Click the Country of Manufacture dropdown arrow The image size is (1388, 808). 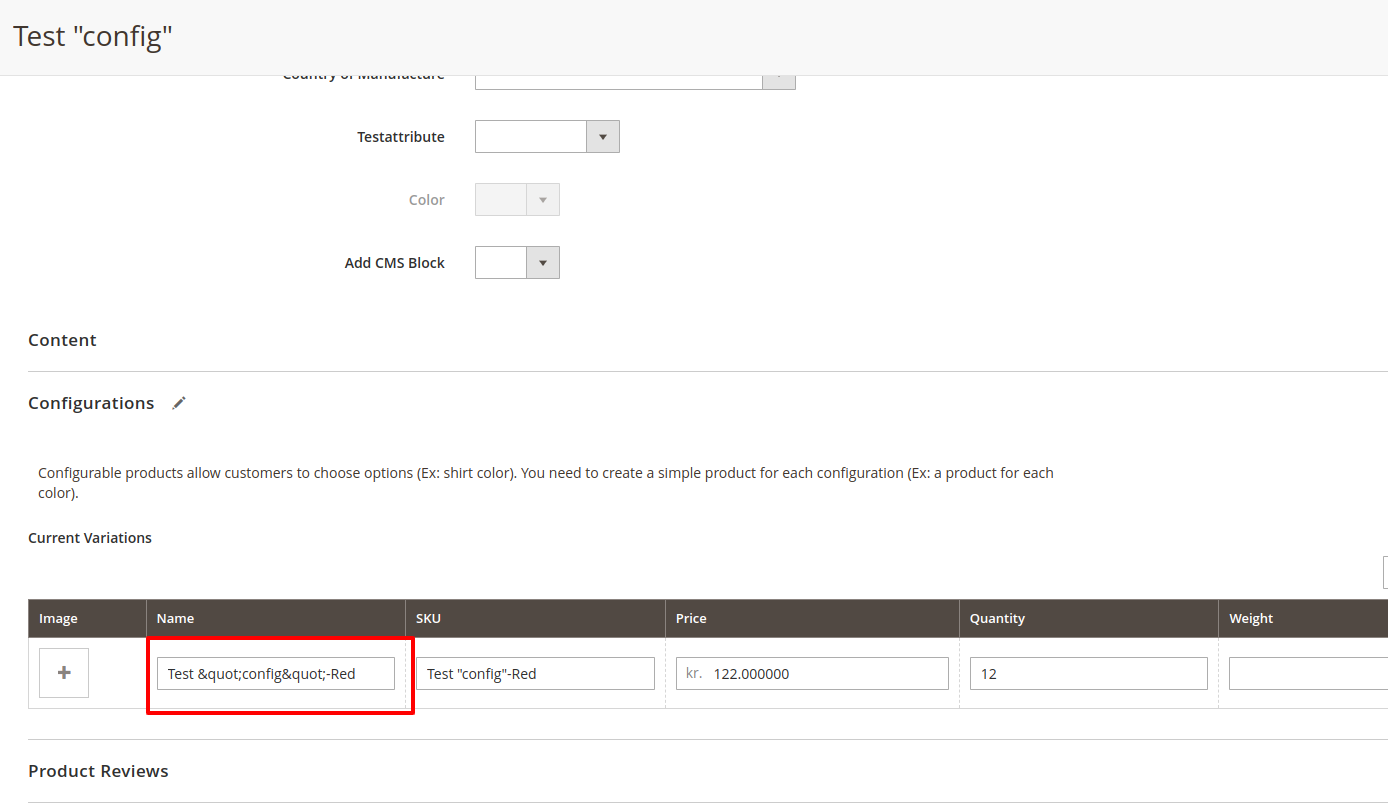tap(779, 75)
